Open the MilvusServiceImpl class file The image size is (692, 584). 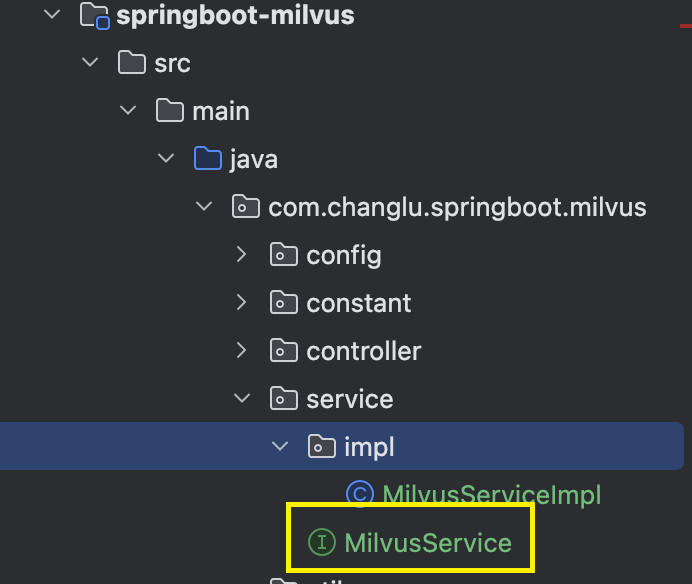[491, 494]
